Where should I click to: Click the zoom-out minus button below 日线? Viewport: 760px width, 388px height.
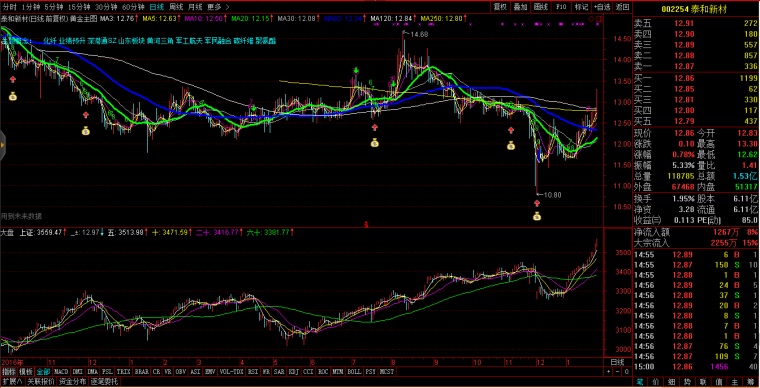pyautogui.click(x=617, y=372)
